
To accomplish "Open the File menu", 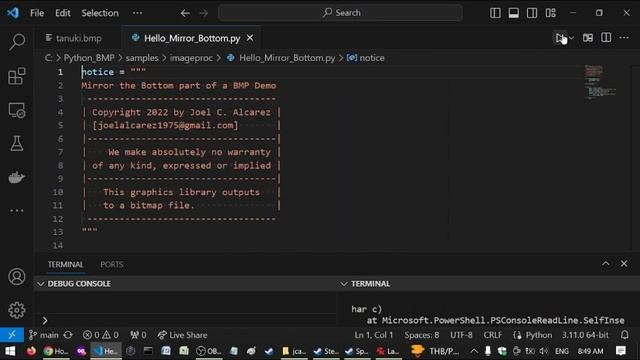I will 37,13.
